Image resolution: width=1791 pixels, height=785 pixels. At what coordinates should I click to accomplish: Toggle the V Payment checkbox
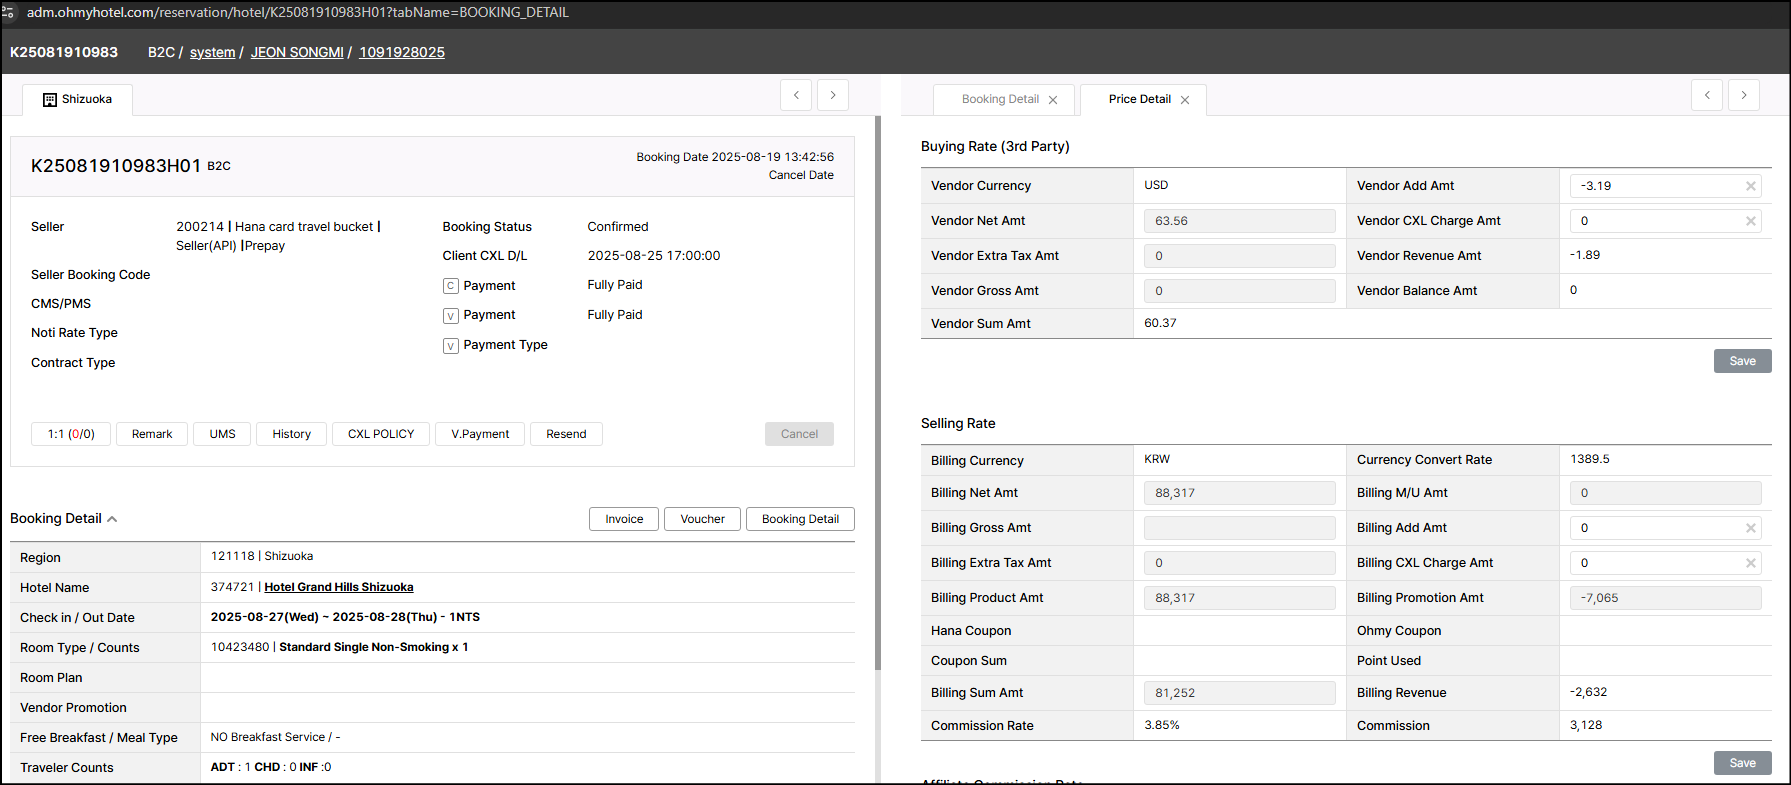point(451,316)
